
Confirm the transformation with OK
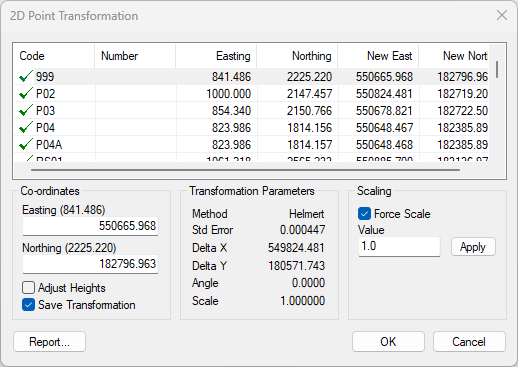388,342
